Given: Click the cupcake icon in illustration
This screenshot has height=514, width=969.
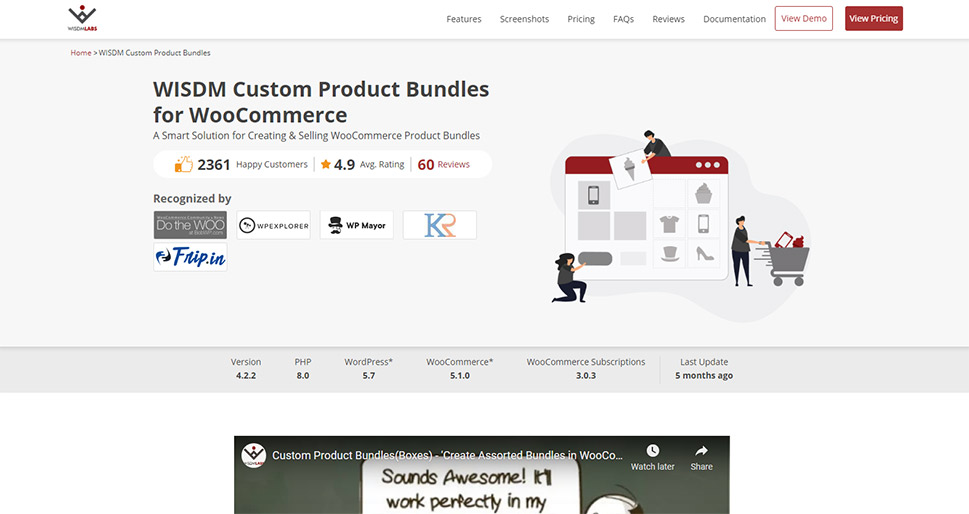Looking at the screenshot, I should point(703,193).
